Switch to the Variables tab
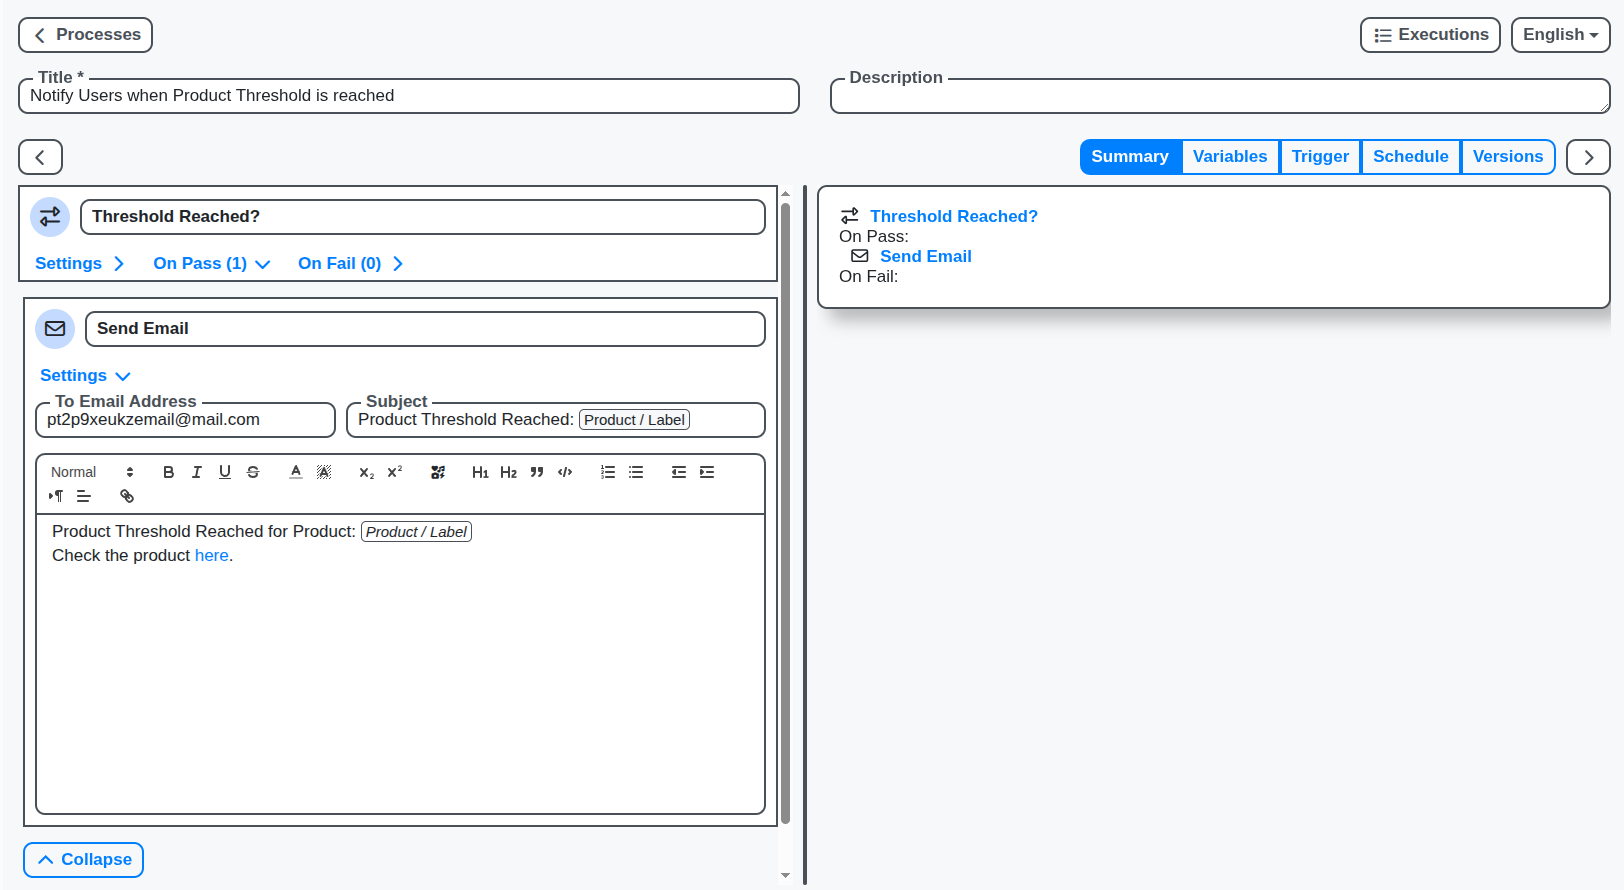1624x890 pixels. click(1230, 157)
